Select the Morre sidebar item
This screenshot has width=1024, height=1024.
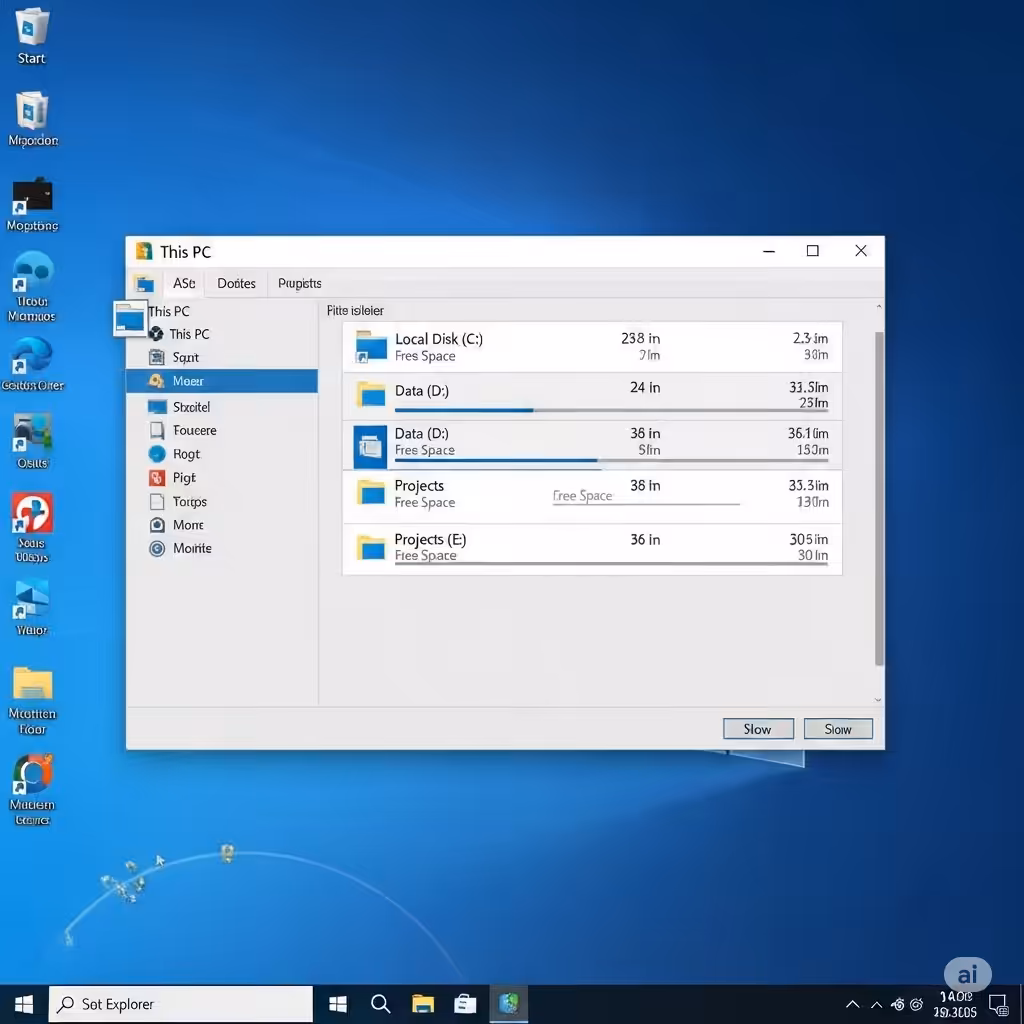click(188, 525)
